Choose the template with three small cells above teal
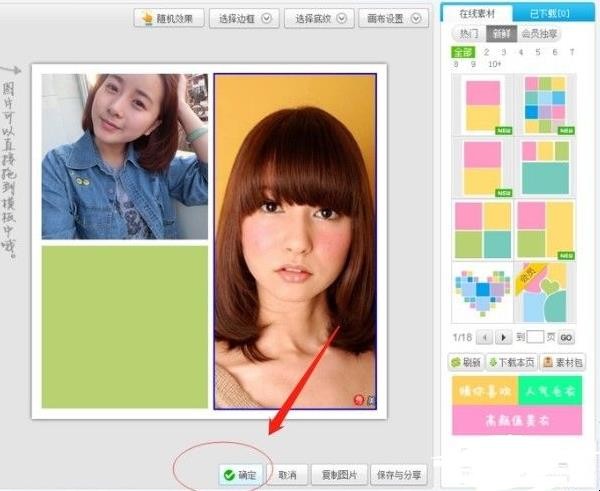 (x=545, y=168)
